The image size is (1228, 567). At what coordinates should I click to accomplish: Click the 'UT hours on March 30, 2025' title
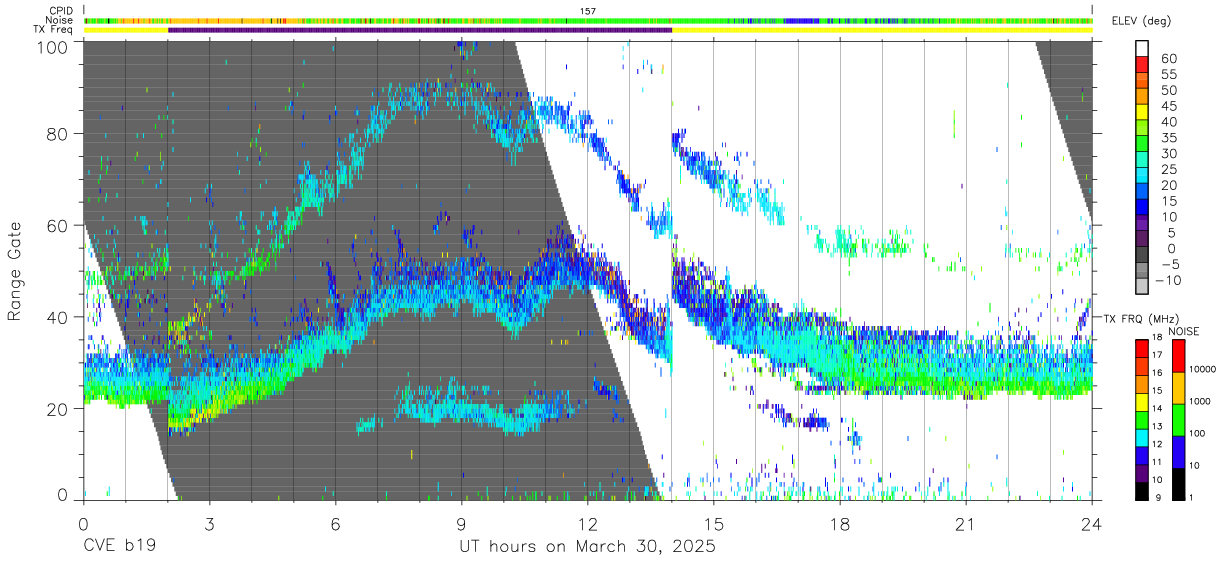(x=587, y=547)
